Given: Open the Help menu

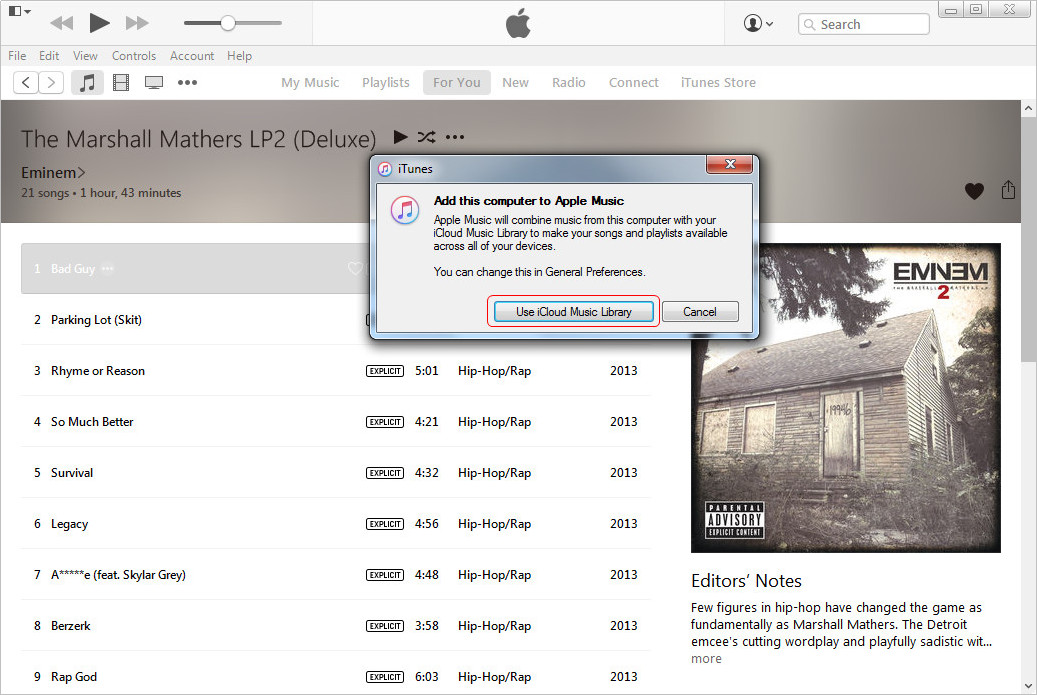Looking at the screenshot, I should (239, 56).
